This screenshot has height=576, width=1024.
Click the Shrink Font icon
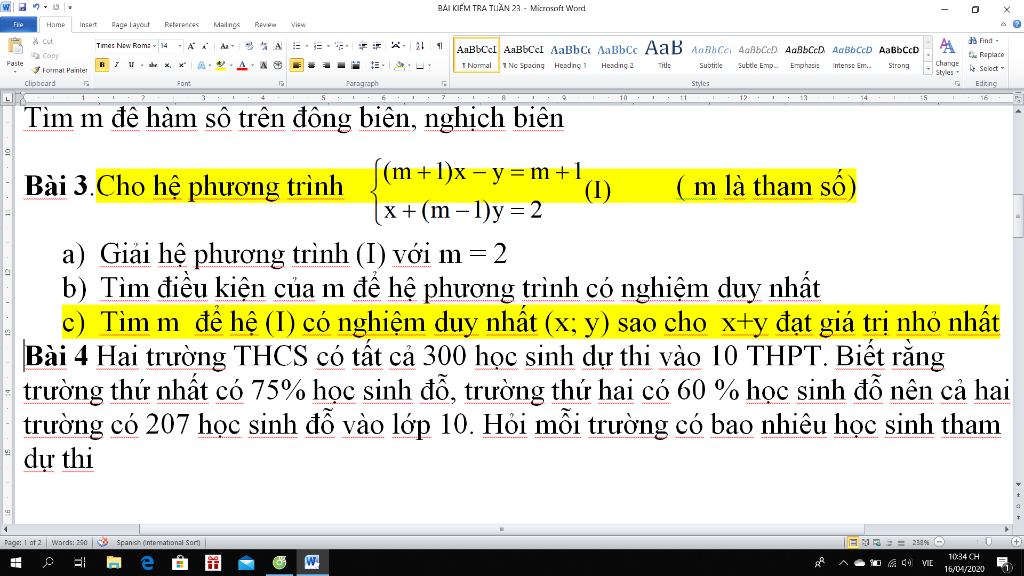[x=204, y=46]
